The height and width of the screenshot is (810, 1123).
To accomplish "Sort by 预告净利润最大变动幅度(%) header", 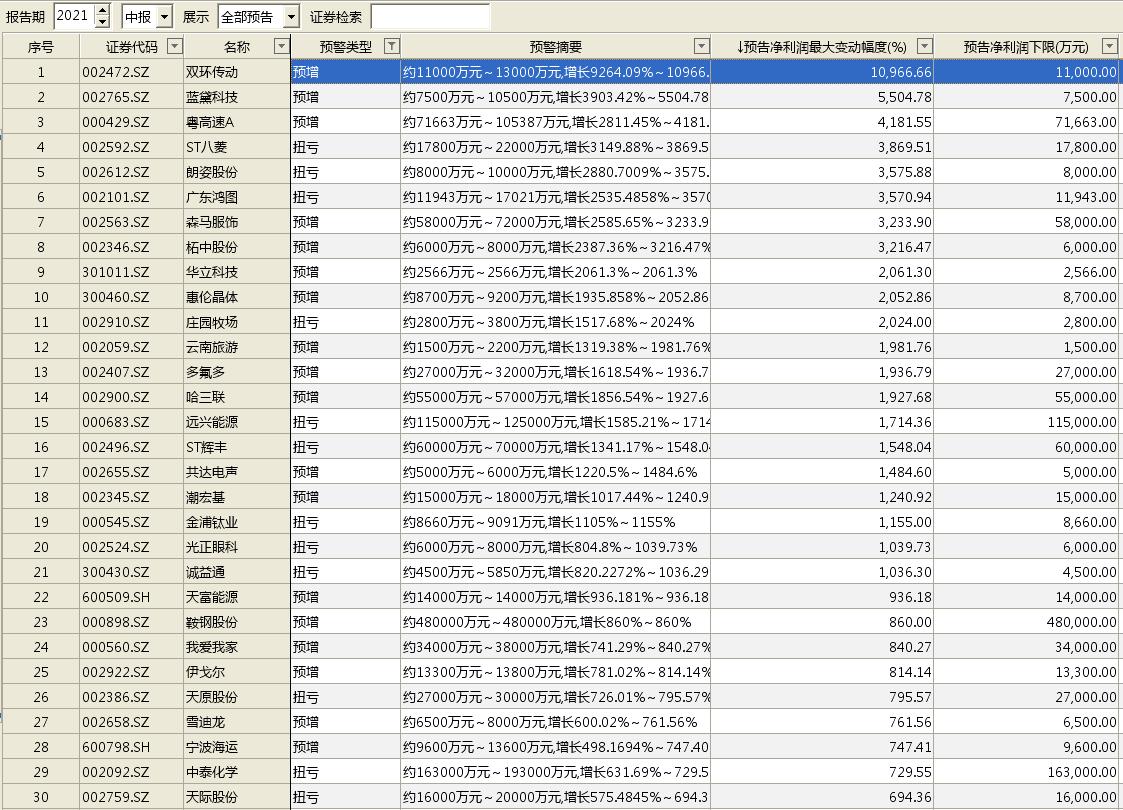I will (820, 47).
